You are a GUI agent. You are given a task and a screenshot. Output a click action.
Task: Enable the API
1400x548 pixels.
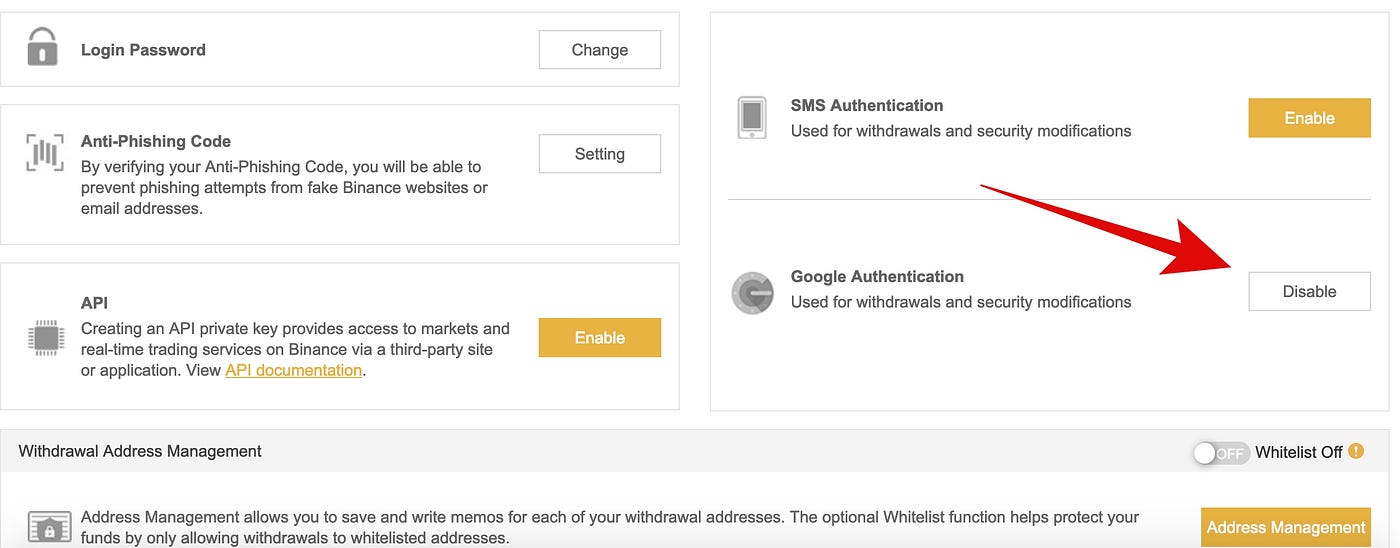600,338
